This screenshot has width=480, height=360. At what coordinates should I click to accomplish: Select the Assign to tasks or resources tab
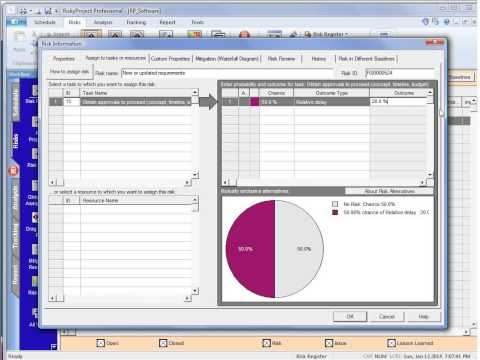pyautogui.click(x=115, y=58)
